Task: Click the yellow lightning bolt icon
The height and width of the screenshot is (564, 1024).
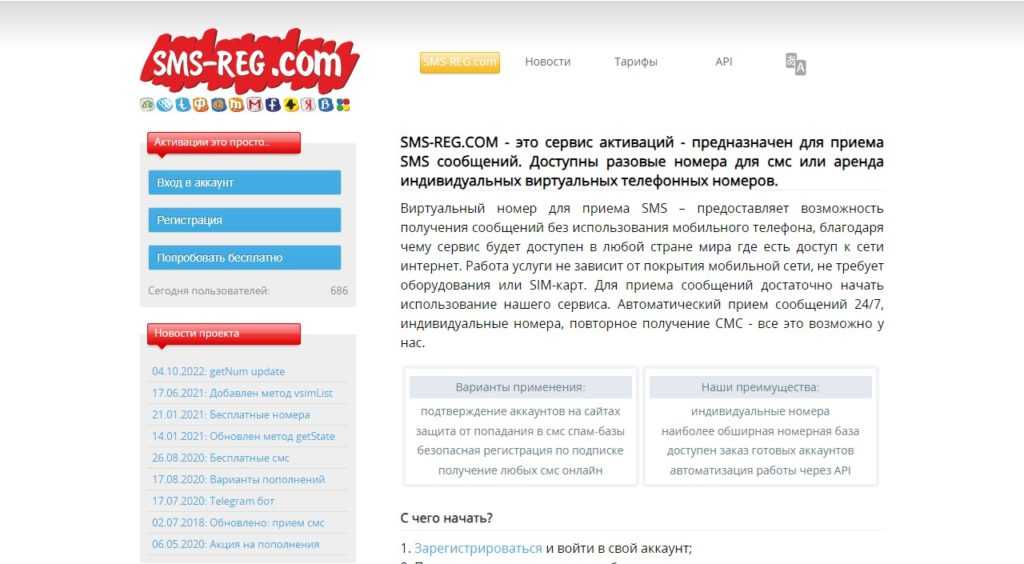Action: pyautogui.click(x=291, y=104)
